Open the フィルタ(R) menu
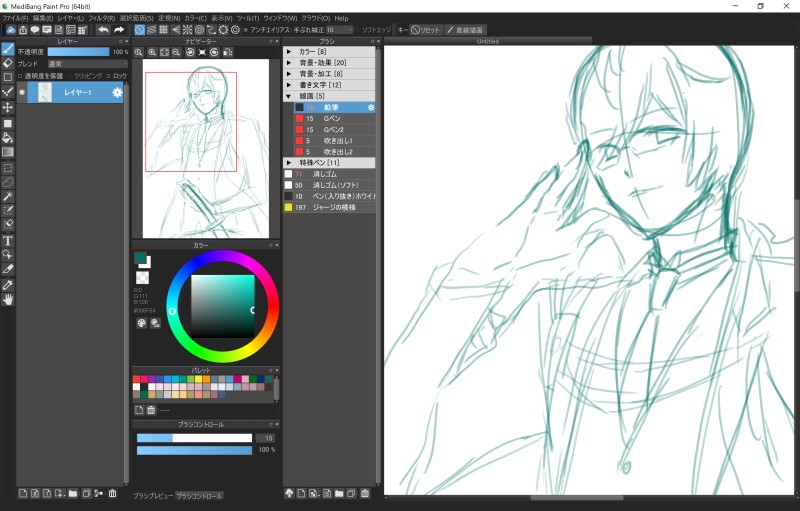800x511 pixels. click(101, 18)
